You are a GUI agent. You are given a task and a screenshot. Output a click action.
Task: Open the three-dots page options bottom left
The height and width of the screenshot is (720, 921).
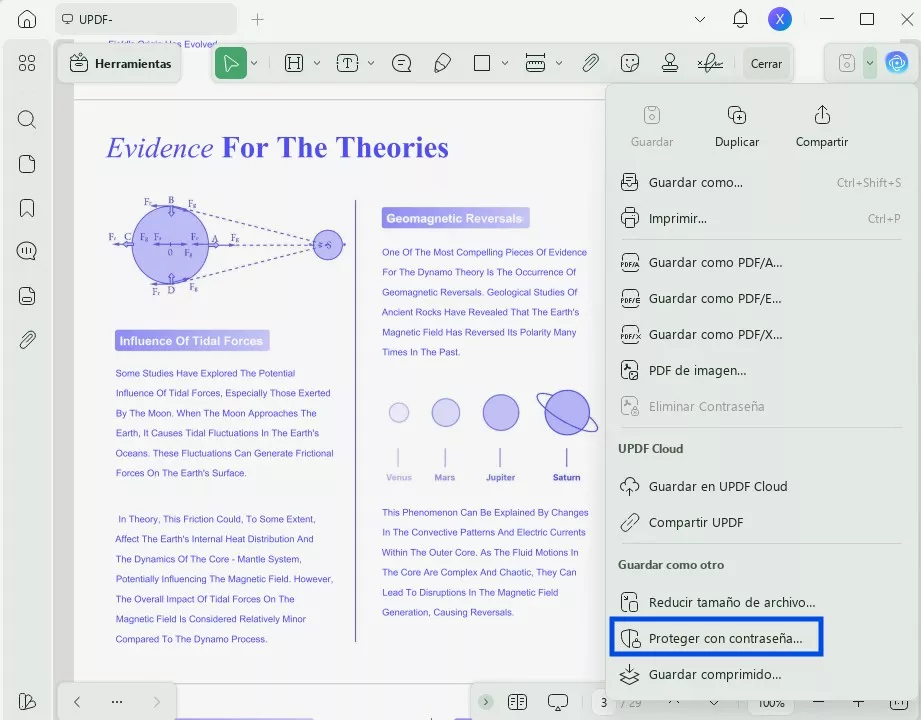117,701
